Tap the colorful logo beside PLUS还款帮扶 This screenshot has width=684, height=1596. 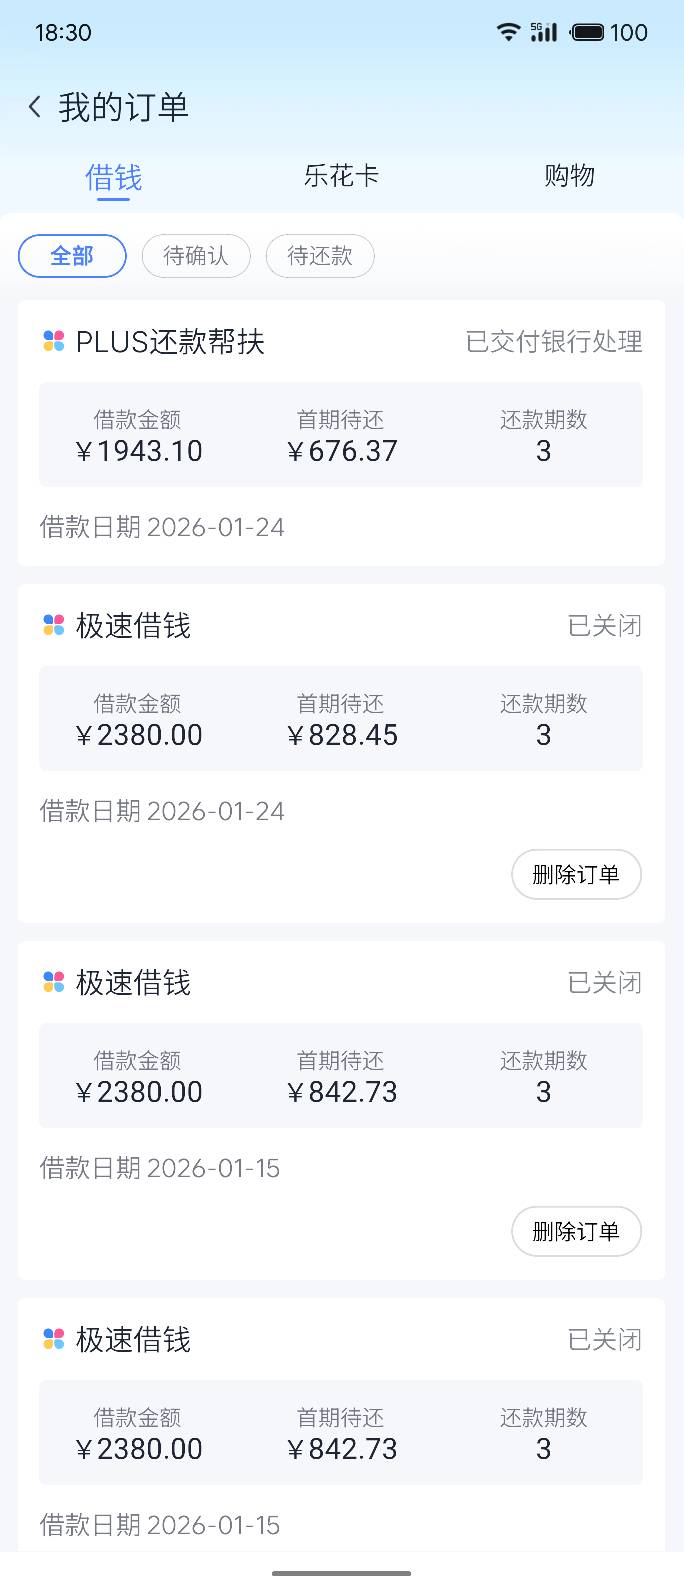54,342
